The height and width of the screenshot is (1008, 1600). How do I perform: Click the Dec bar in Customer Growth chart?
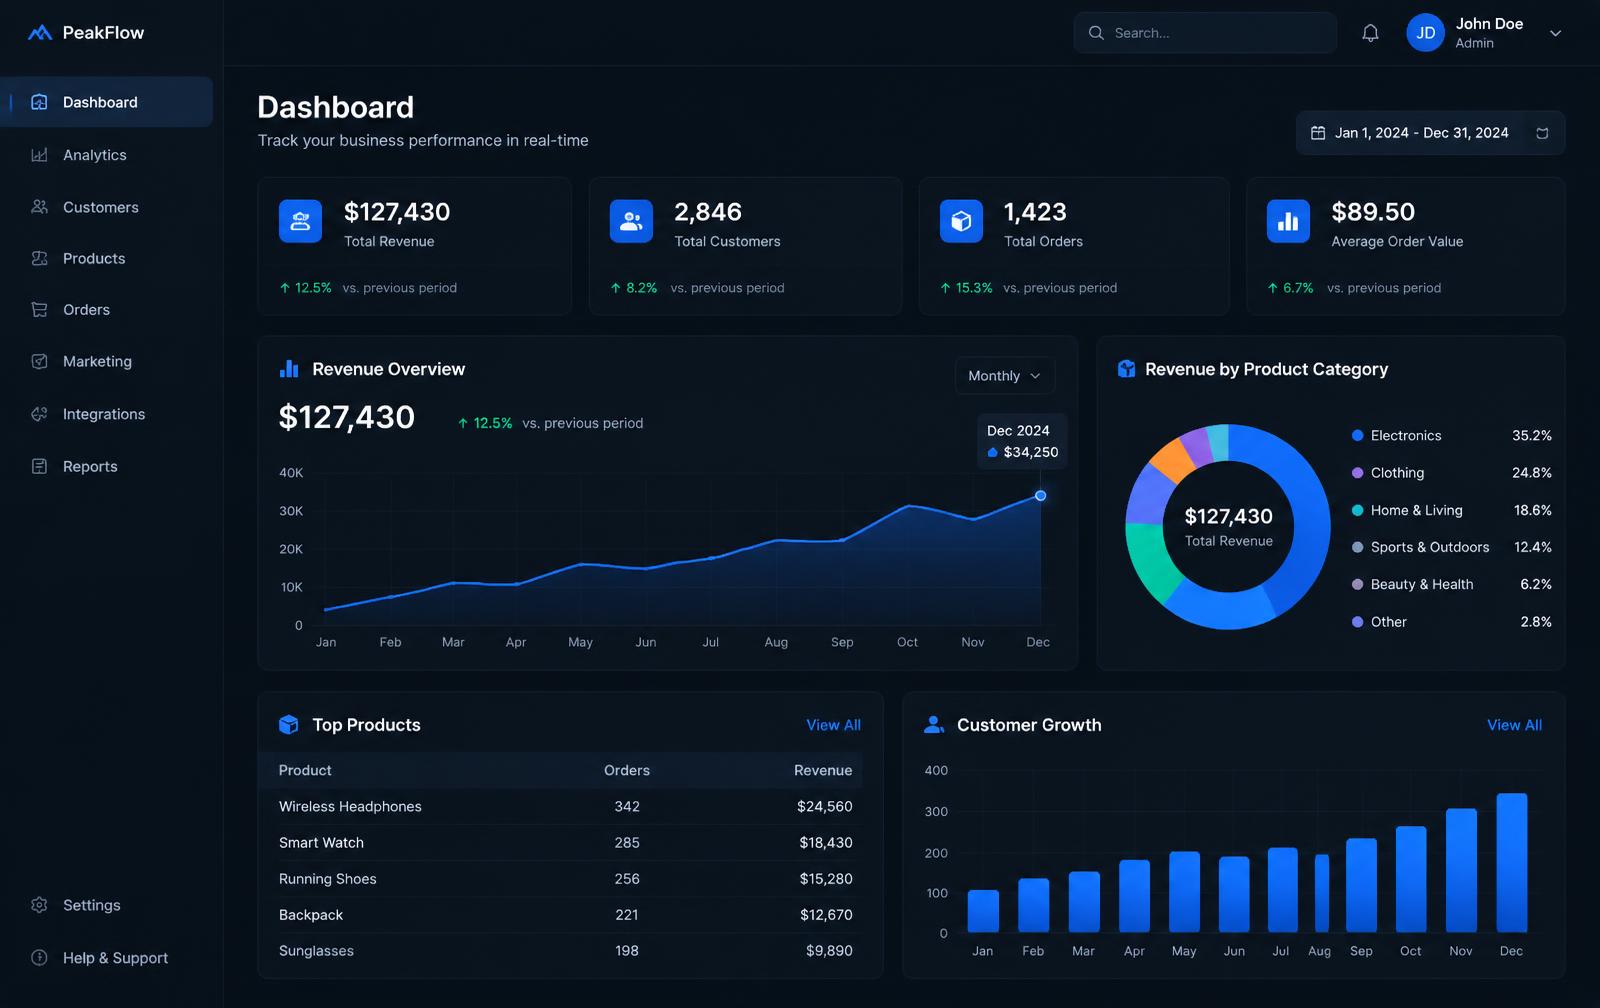pos(1511,863)
